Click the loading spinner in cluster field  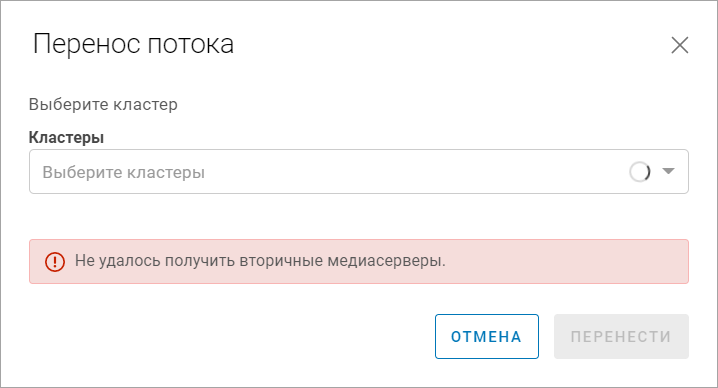pos(639,172)
